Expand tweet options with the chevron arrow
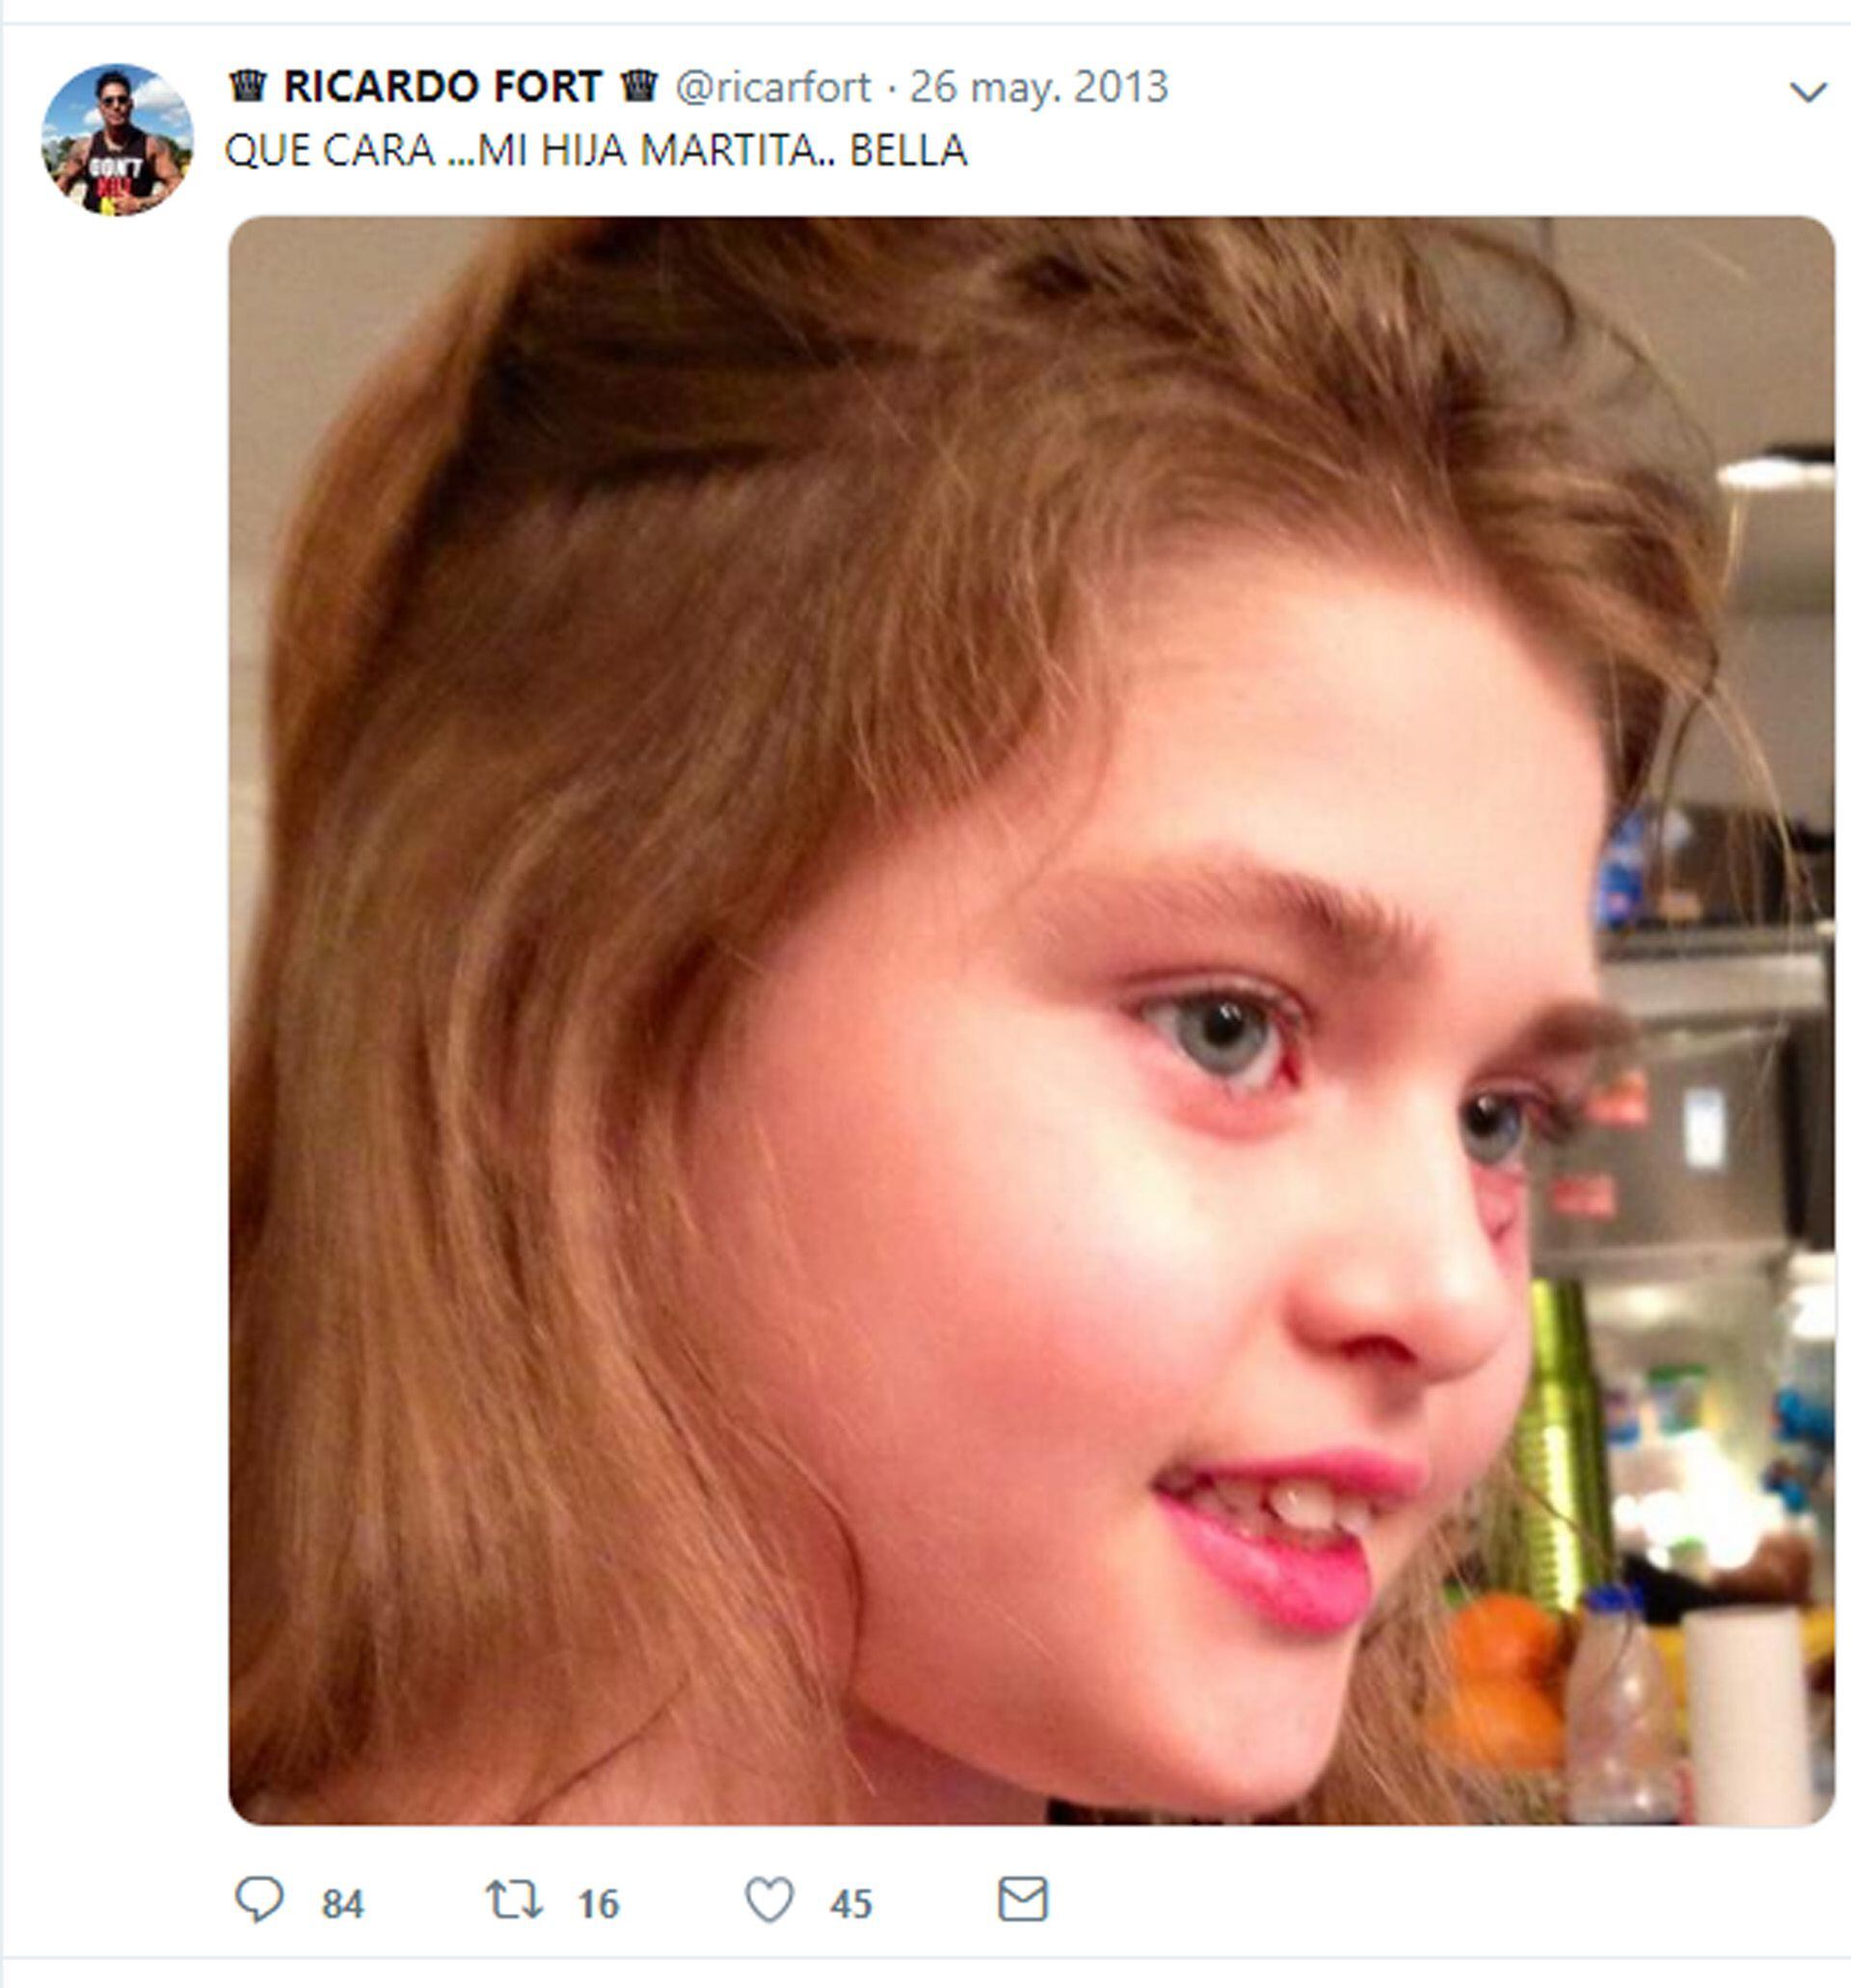This screenshot has height=1988, width=1851. click(x=1808, y=92)
